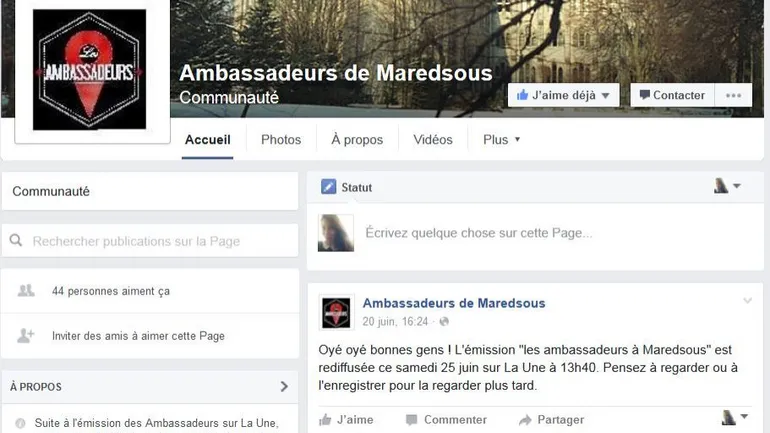Open the three-dots more options button
Viewport: 770px width, 433px height.
733,95
